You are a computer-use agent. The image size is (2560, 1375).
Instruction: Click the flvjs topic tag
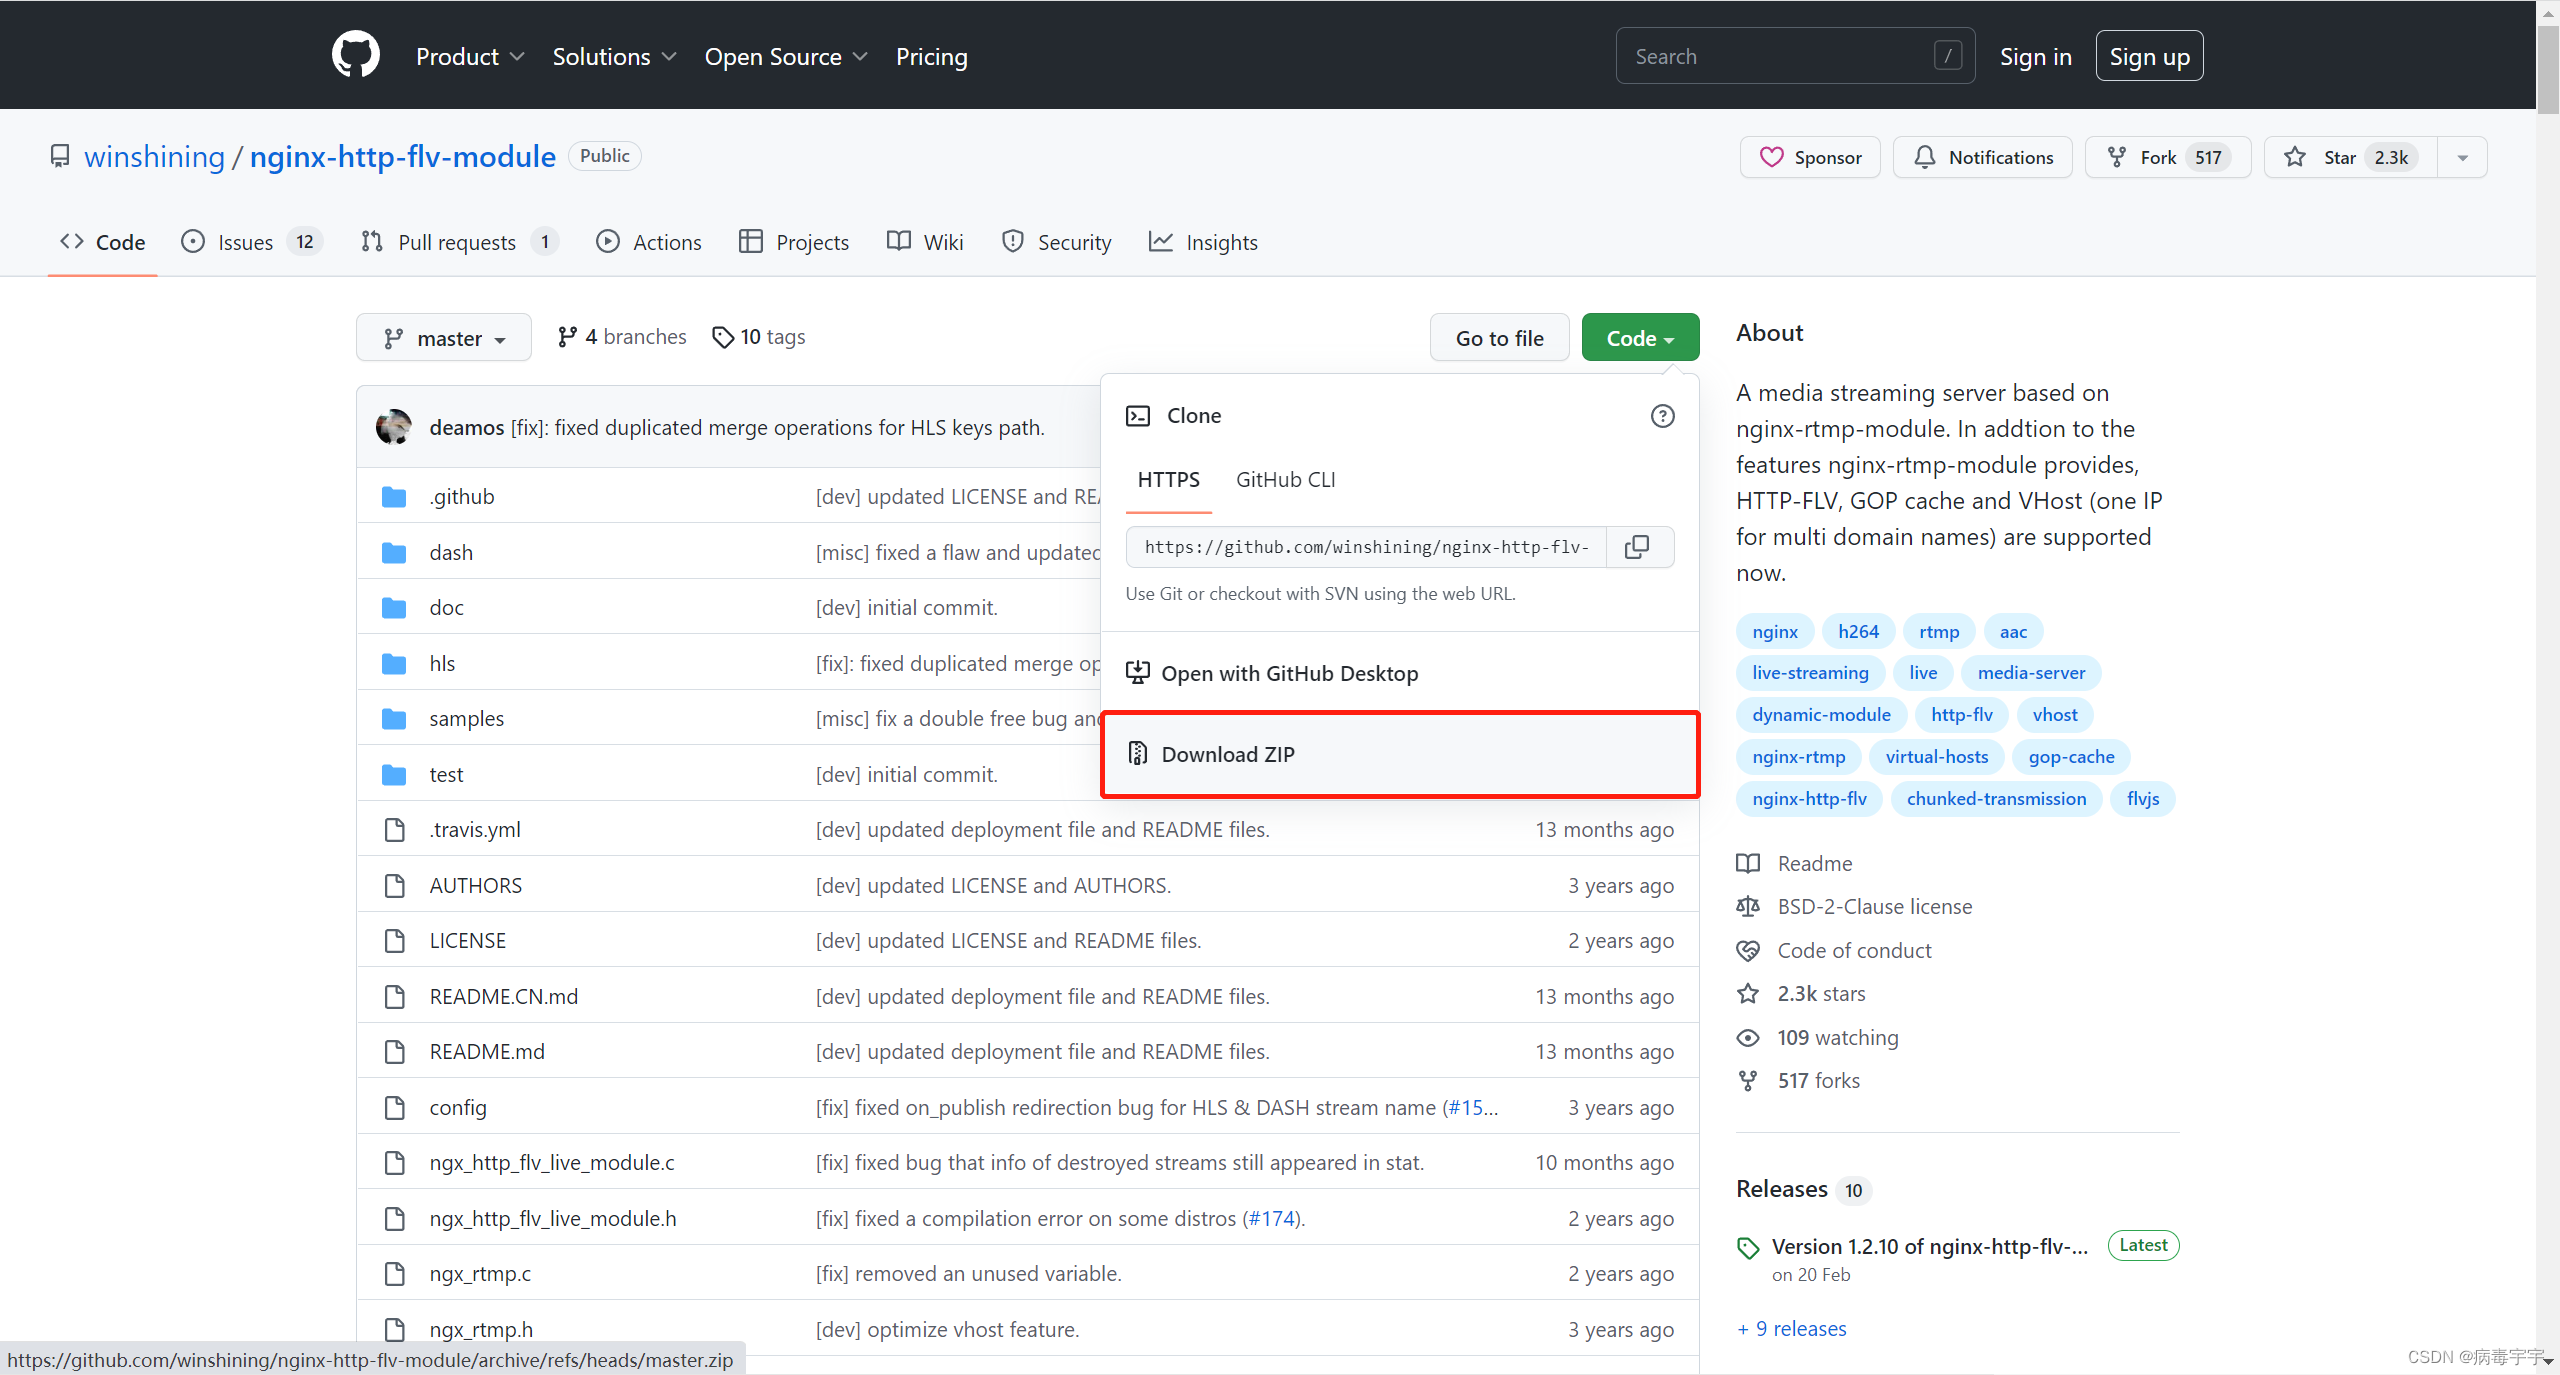2142,799
